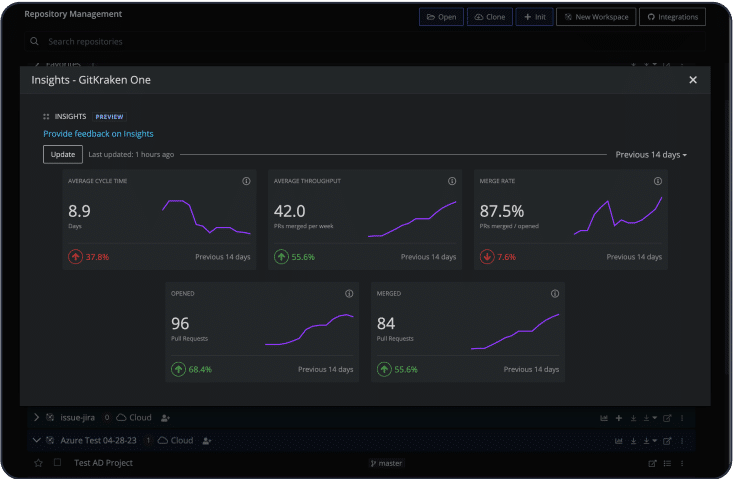This screenshot has height=479, width=733.
Task: Open external-link icon on Azure Test row
Action: (667, 441)
